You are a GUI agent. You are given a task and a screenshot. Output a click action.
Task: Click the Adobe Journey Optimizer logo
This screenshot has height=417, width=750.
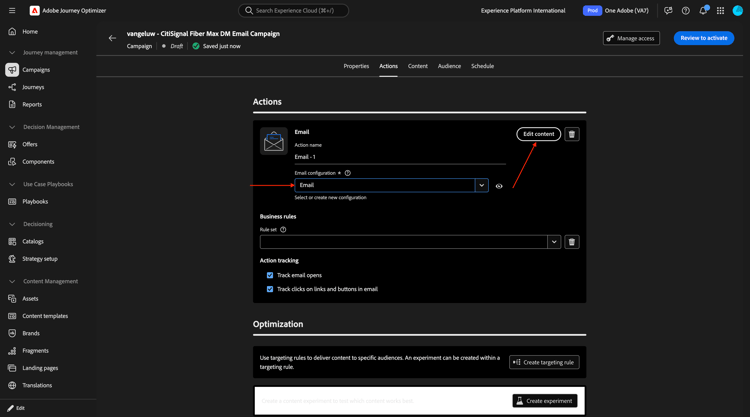point(34,11)
